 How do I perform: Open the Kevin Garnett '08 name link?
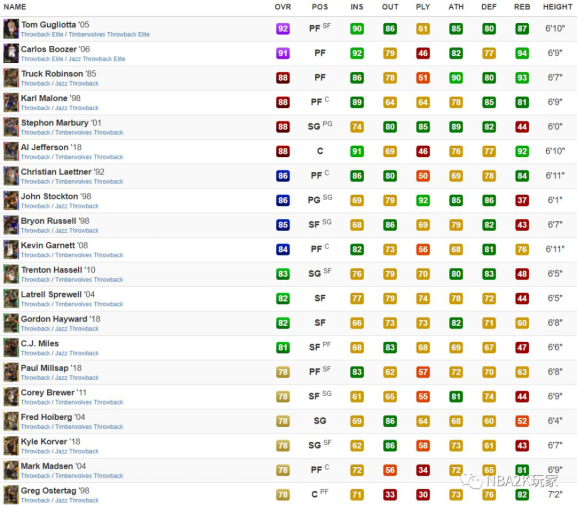click(54, 245)
